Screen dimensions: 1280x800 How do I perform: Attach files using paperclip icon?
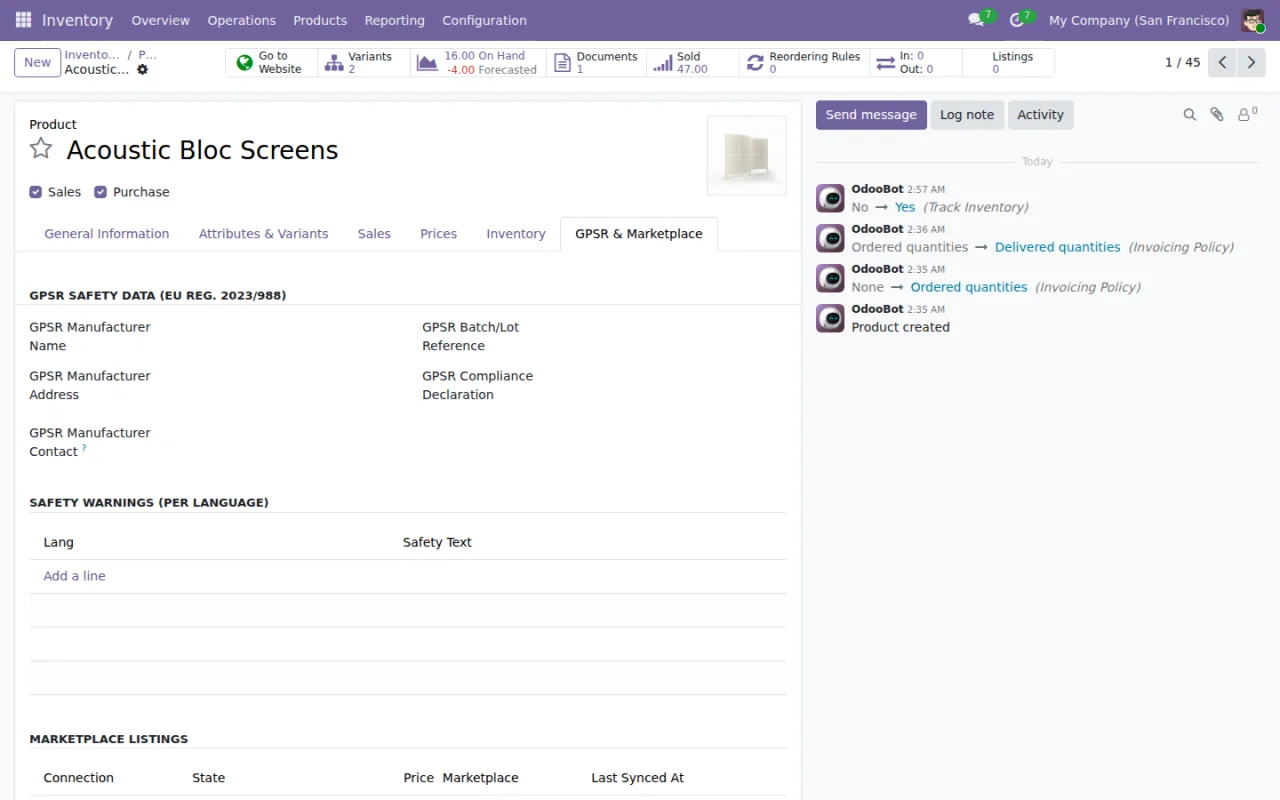click(1217, 115)
